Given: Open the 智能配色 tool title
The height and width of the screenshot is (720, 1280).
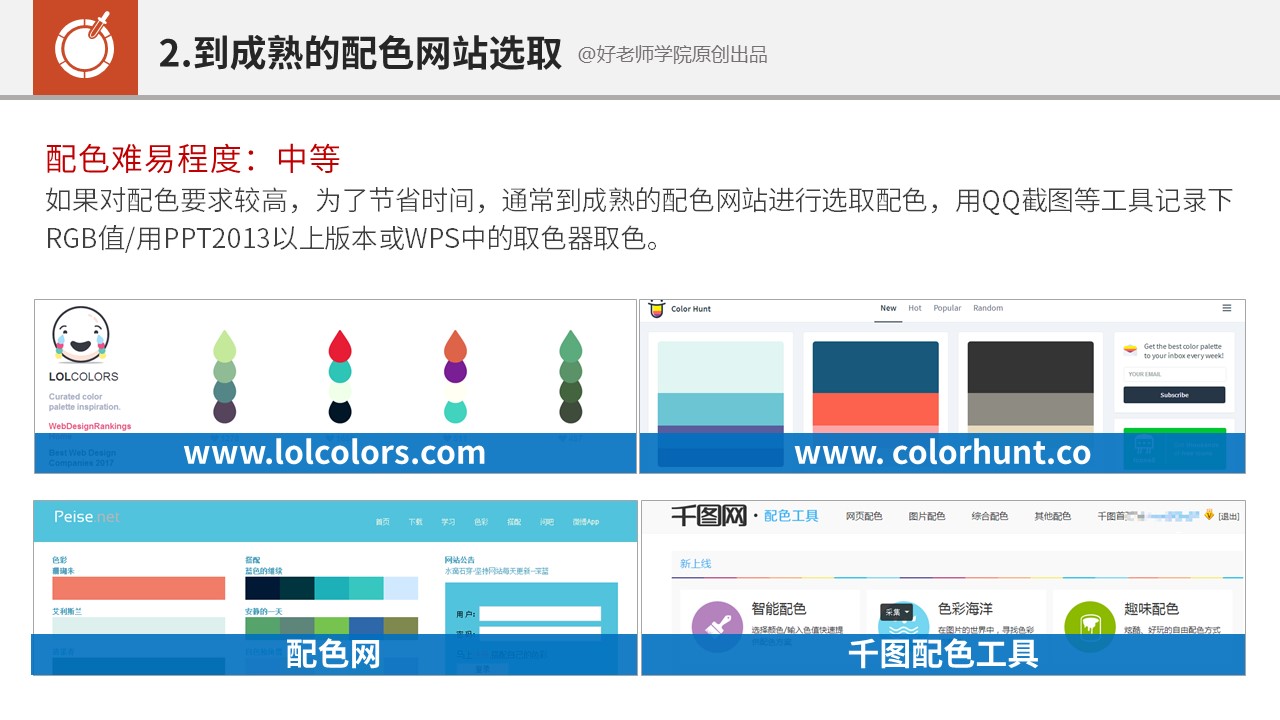Looking at the screenshot, I should point(779,608).
